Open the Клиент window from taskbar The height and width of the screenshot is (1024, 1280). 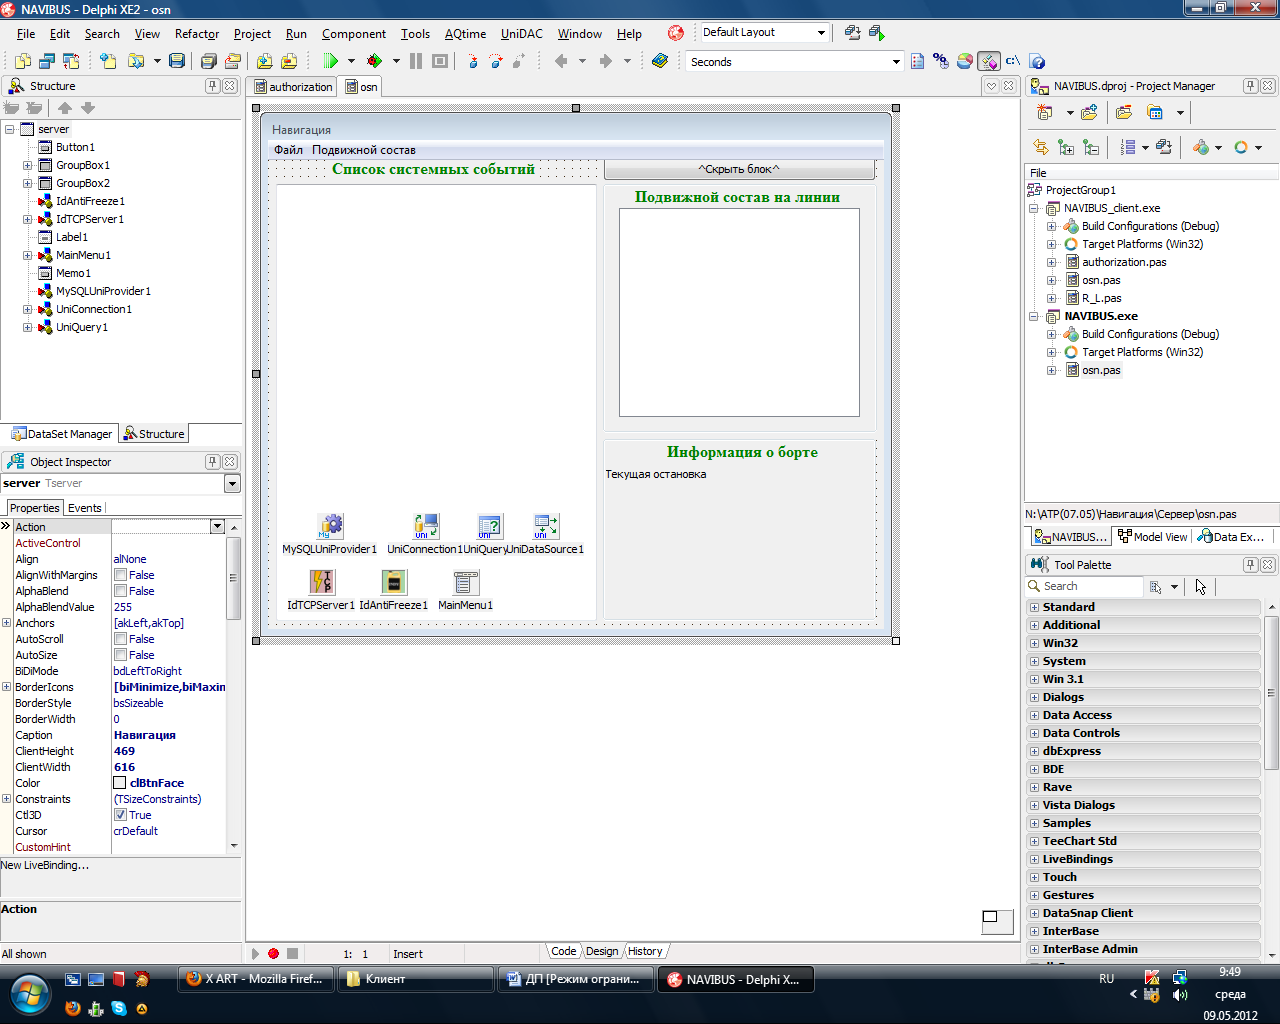coord(416,979)
